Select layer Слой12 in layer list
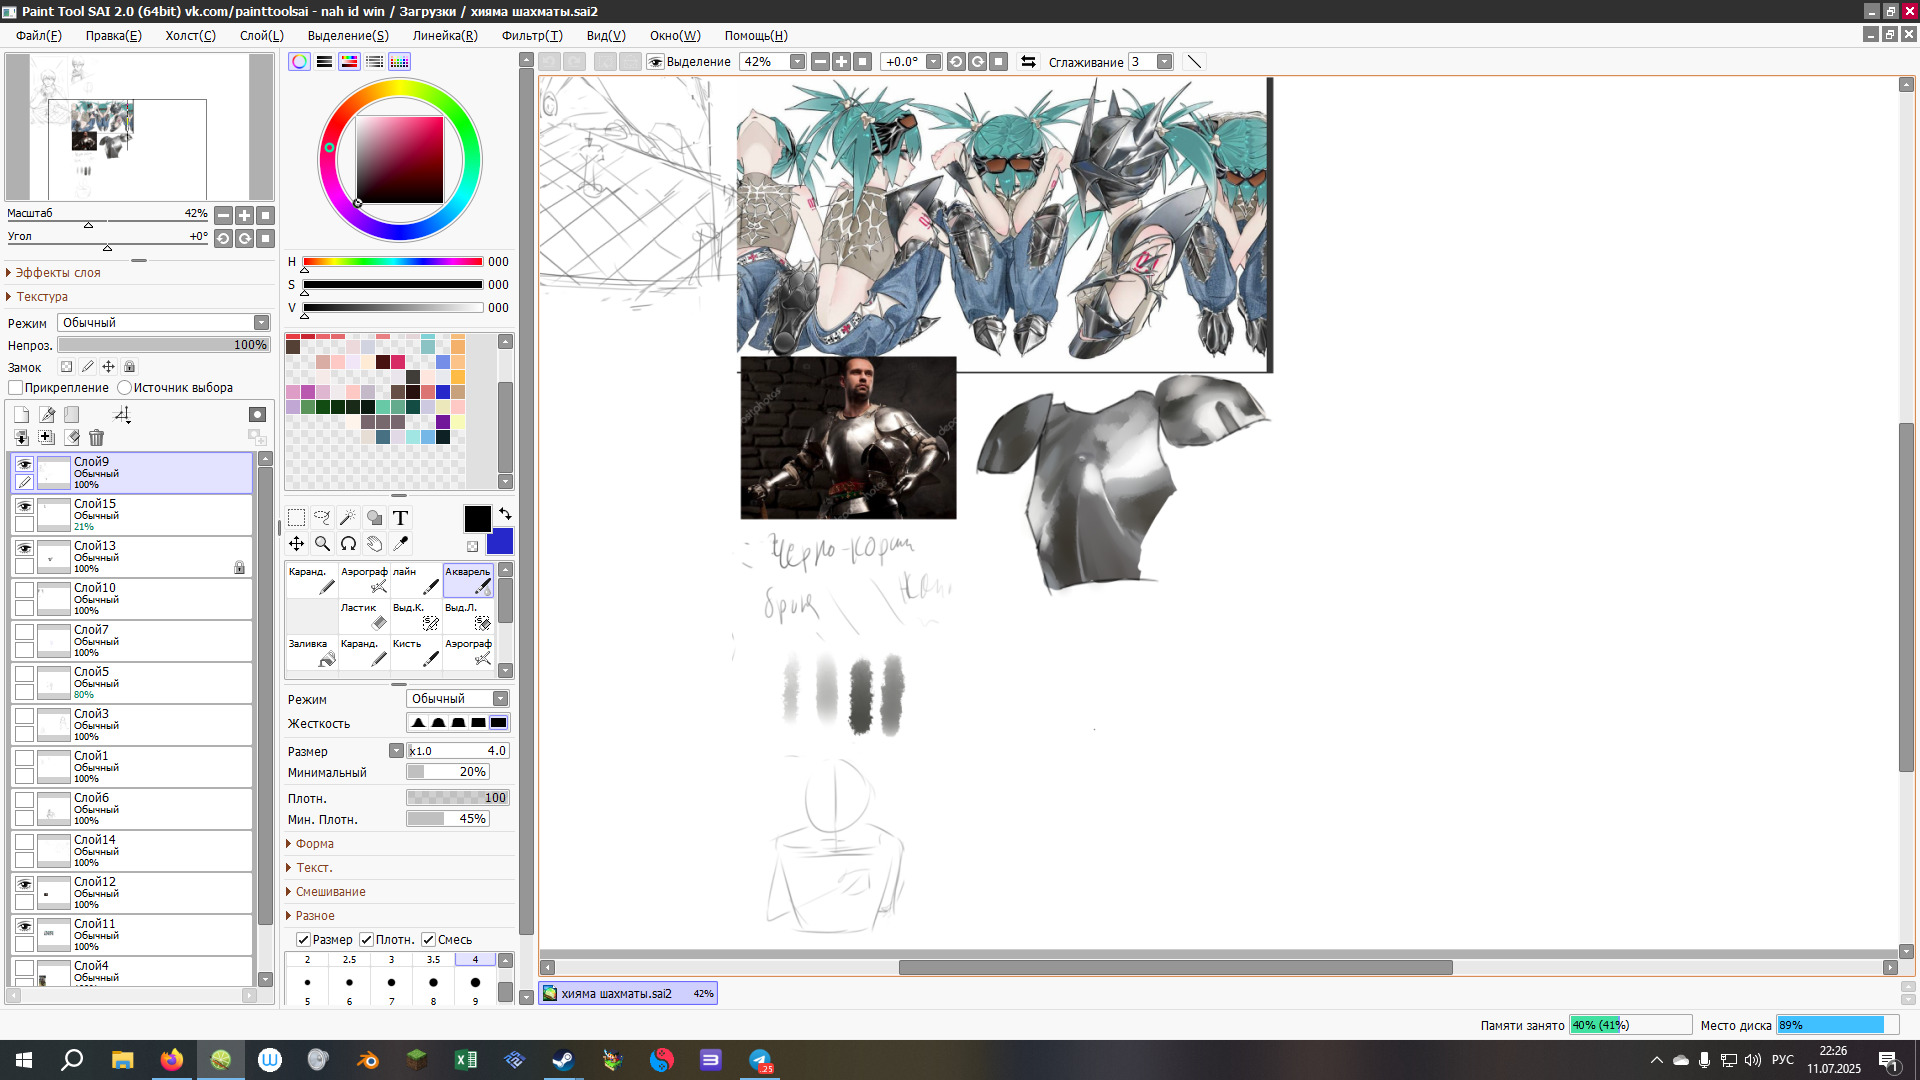1920x1080 pixels. 150,893
